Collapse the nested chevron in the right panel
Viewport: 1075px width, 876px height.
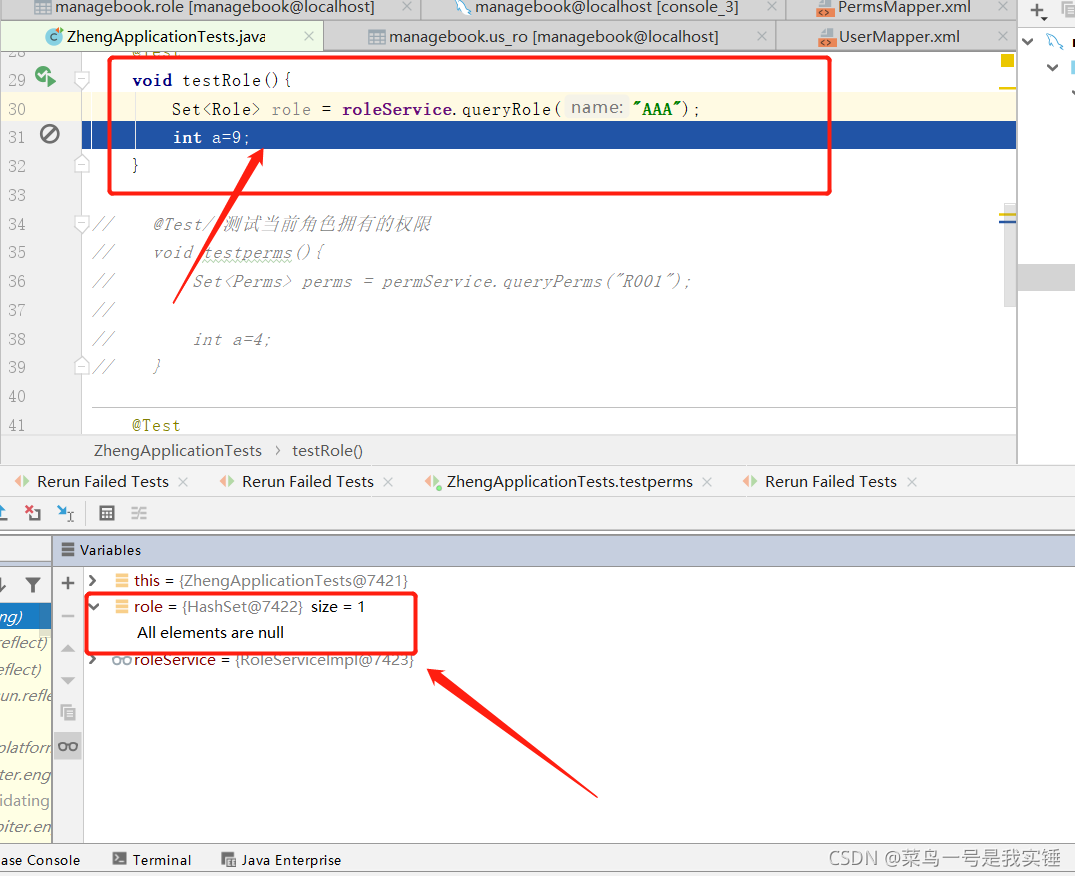click(x=1052, y=67)
